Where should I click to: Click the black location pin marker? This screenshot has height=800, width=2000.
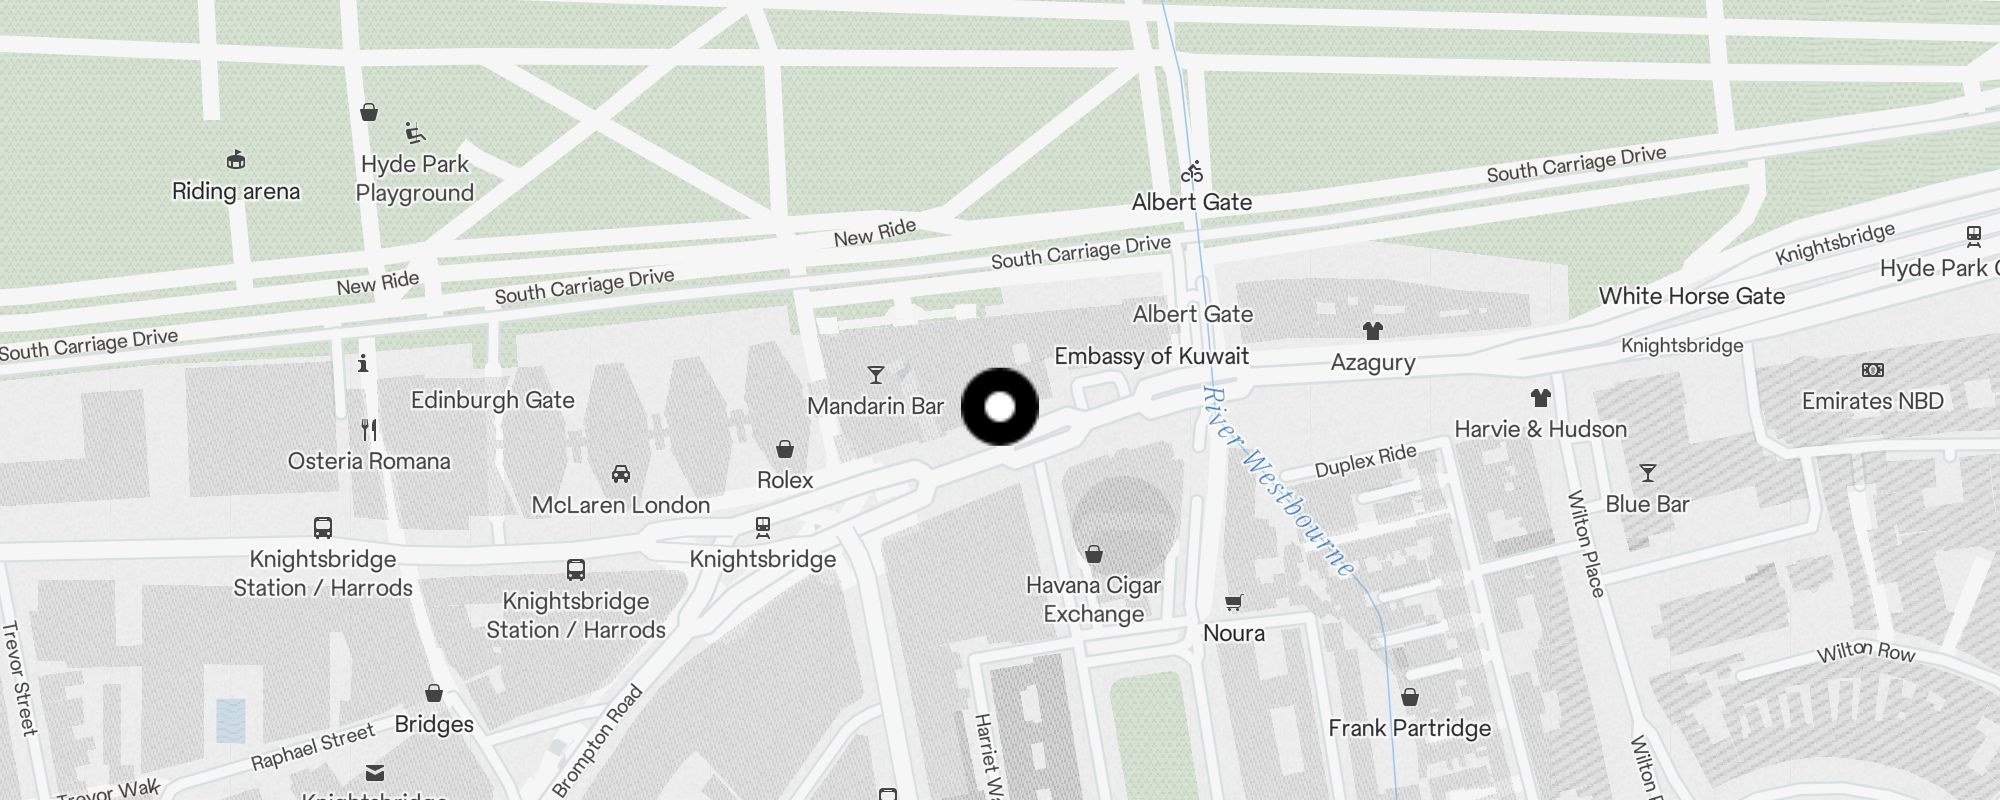point(1000,407)
